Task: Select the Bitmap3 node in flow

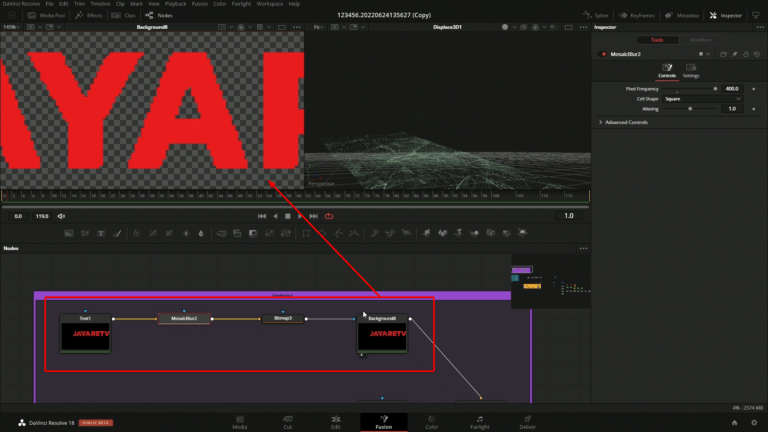Action: [x=283, y=318]
